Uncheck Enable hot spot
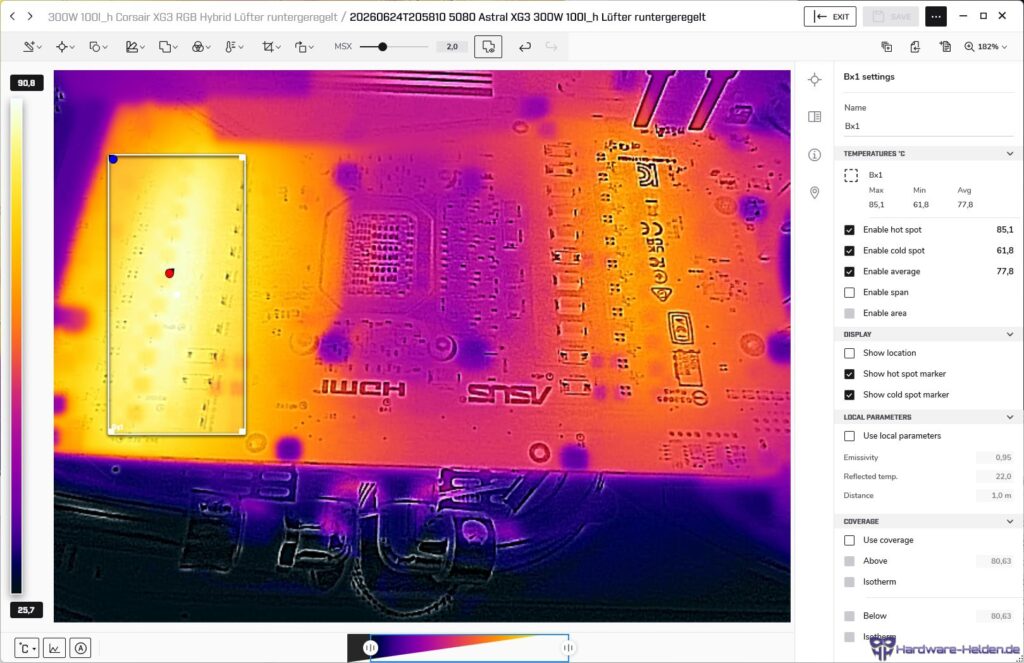The height and width of the screenshot is (663, 1024). 849,230
